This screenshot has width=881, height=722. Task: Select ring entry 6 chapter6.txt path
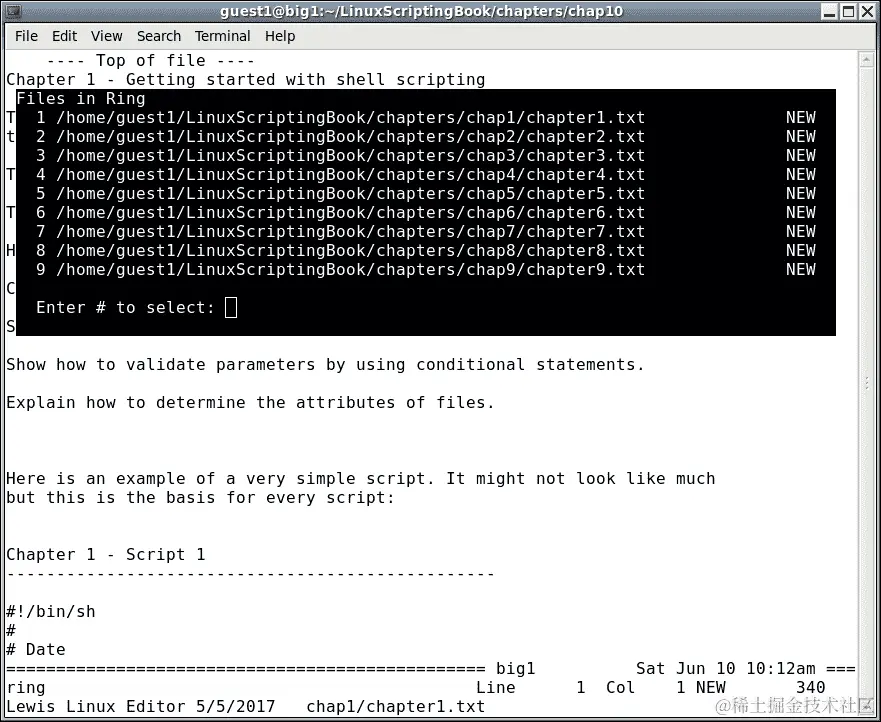click(x=350, y=213)
